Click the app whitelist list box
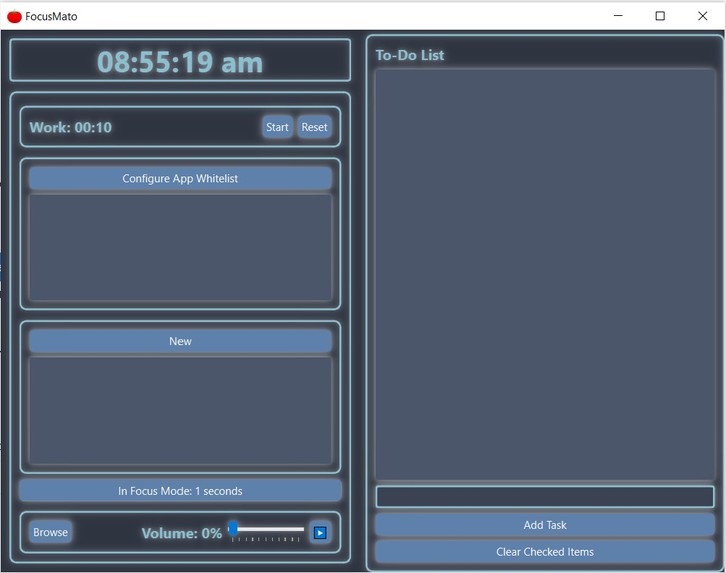This screenshot has width=726, height=573. [x=180, y=248]
